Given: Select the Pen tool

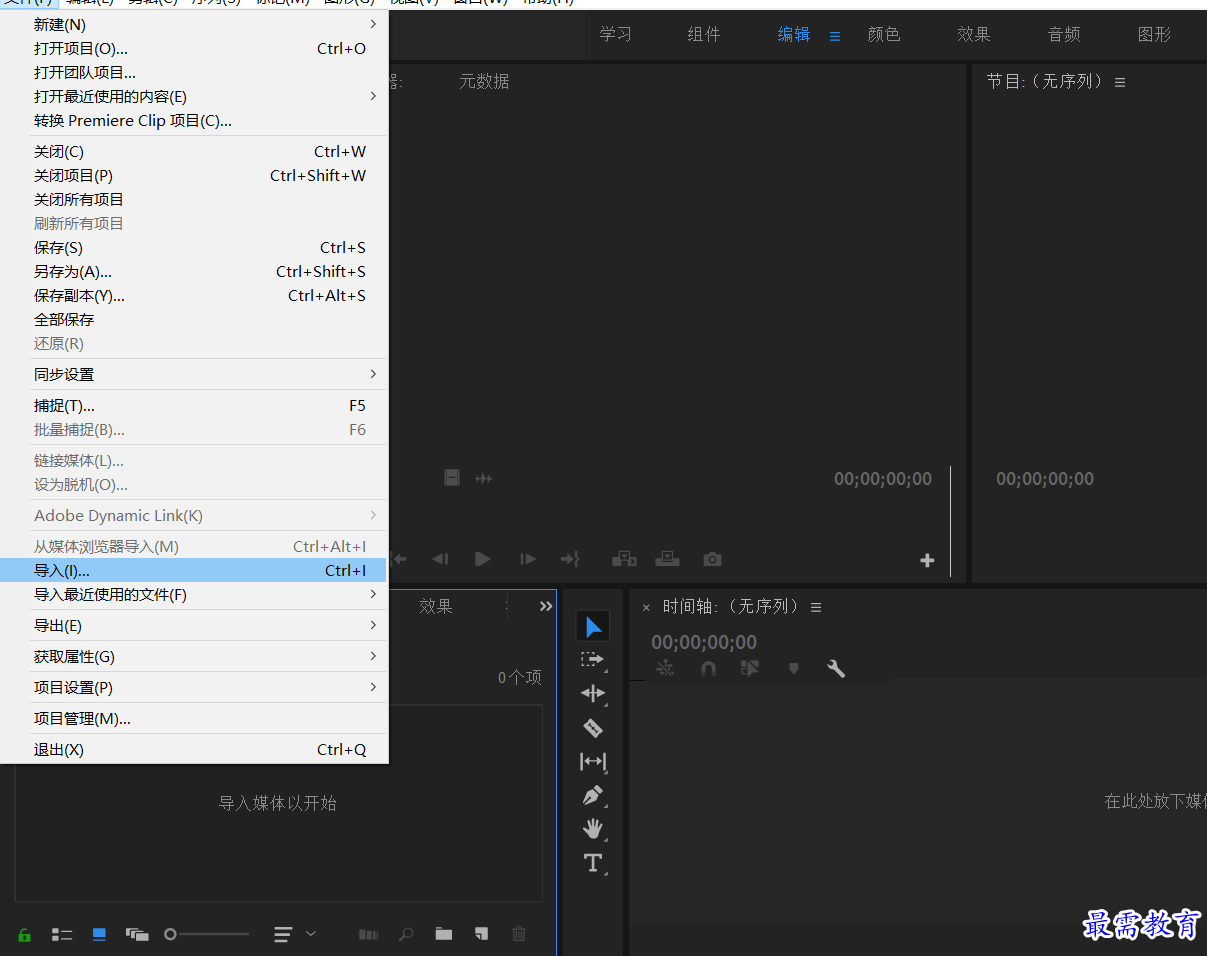Looking at the screenshot, I should [593, 796].
